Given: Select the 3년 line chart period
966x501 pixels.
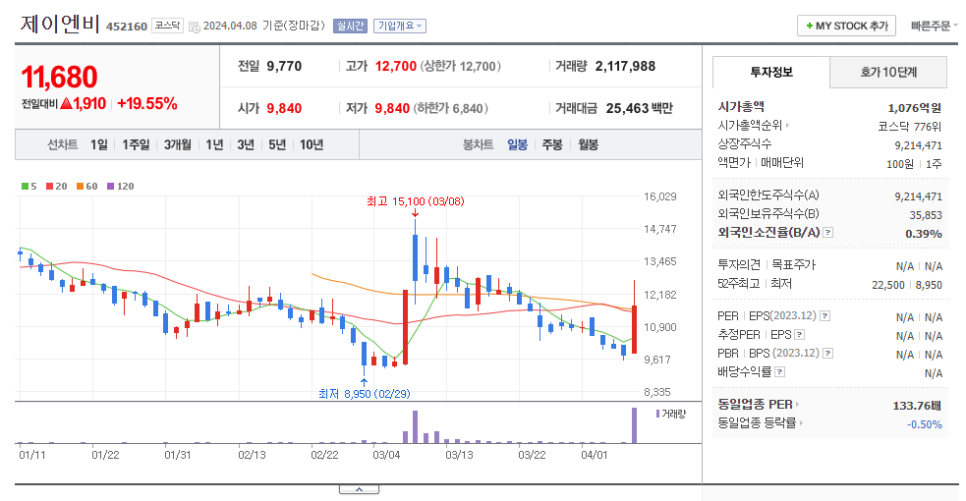Looking at the screenshot, I should 246,145.
